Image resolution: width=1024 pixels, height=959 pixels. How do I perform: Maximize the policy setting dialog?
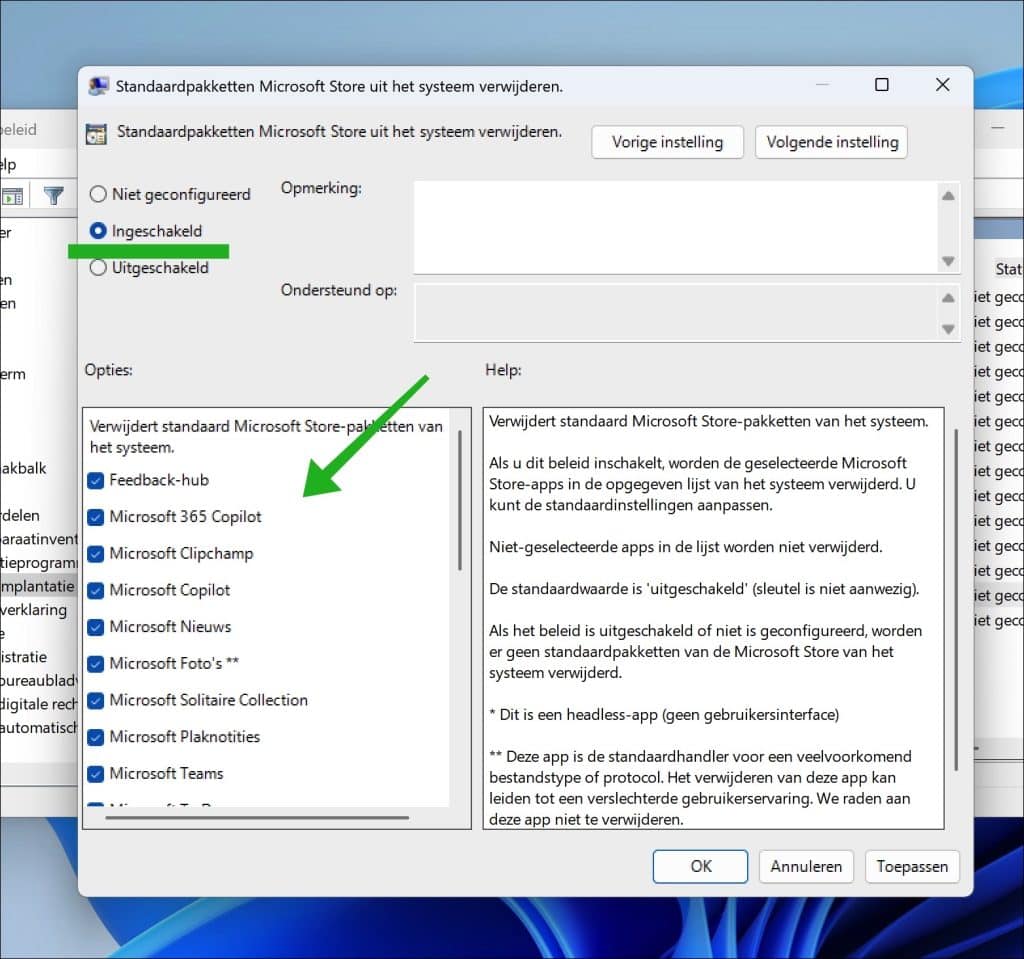click(882, 85)
